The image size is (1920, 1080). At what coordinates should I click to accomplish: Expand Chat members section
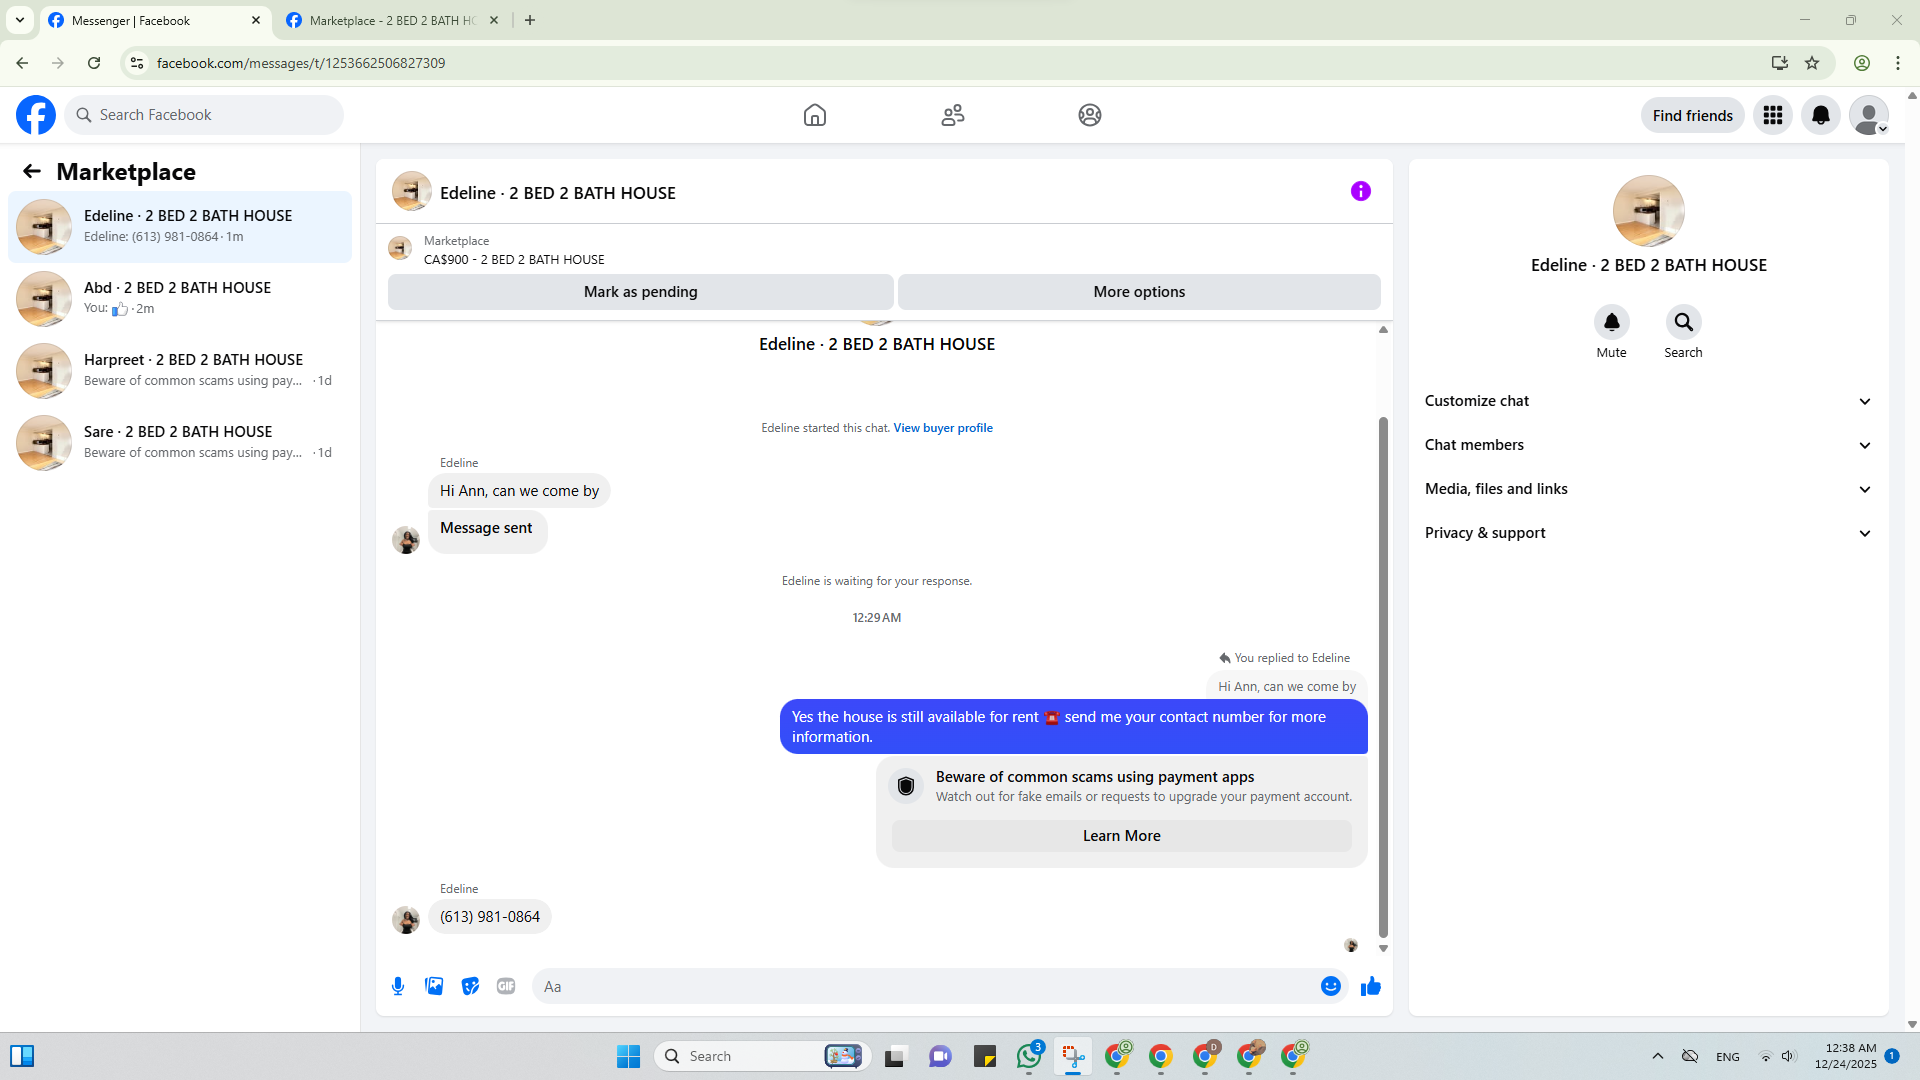(1647, 445)
